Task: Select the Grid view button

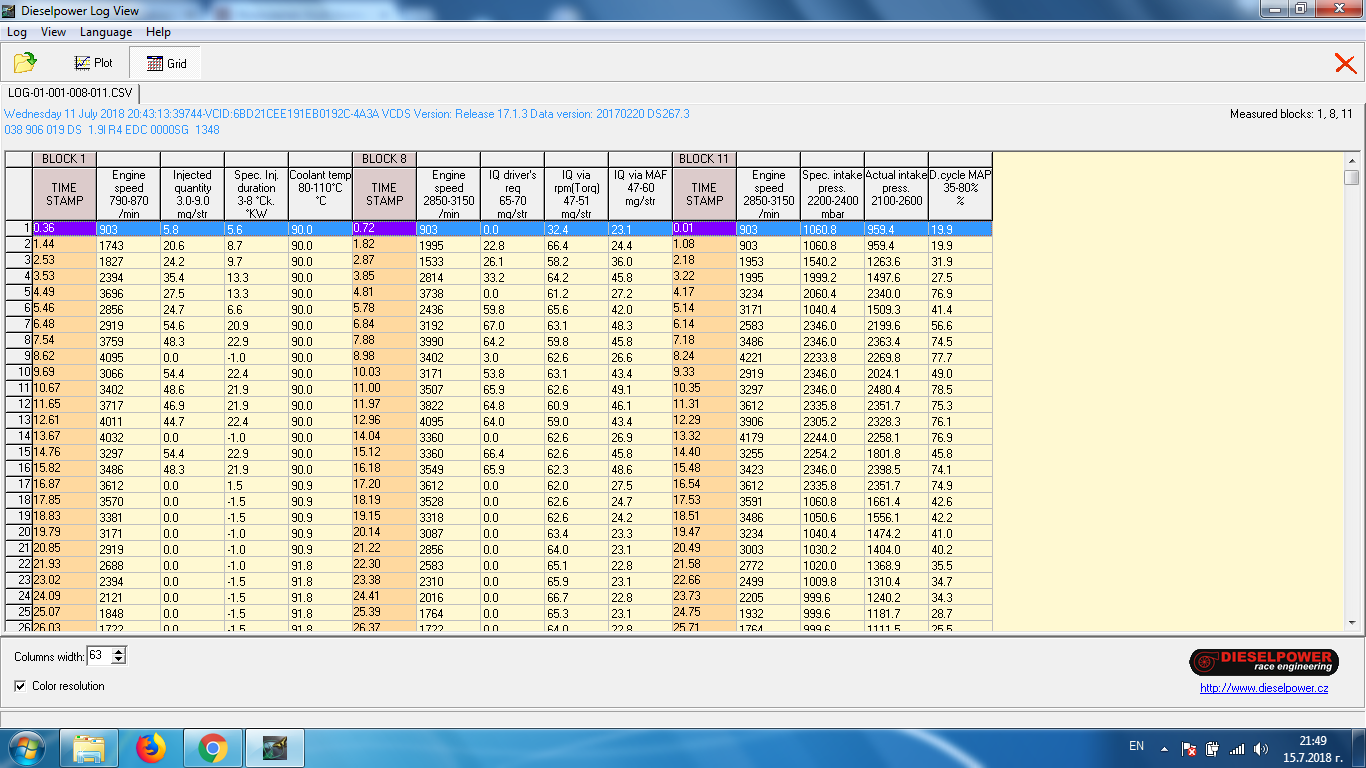Action: pos(165,63)
